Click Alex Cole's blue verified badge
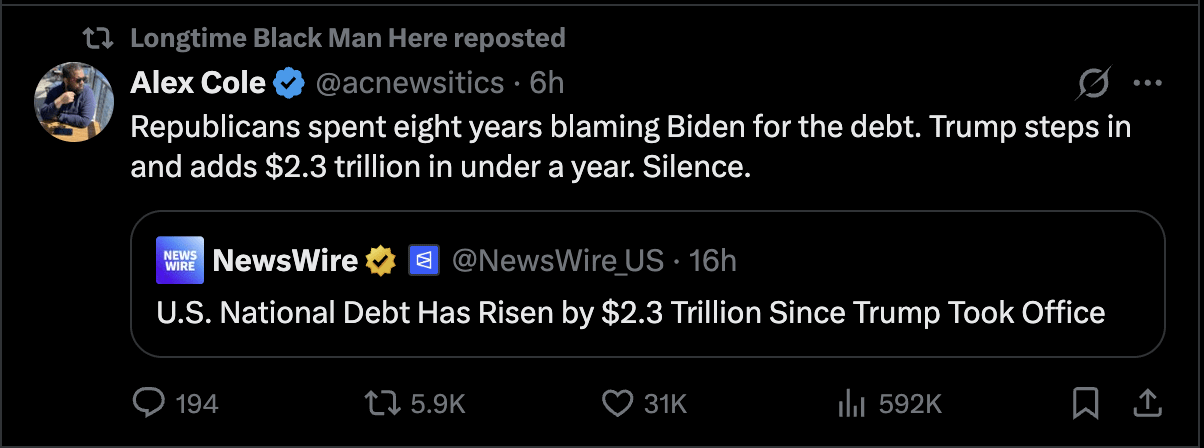Image resolution: width=1204 pixels, height=448 pixels. coord(290,83)
